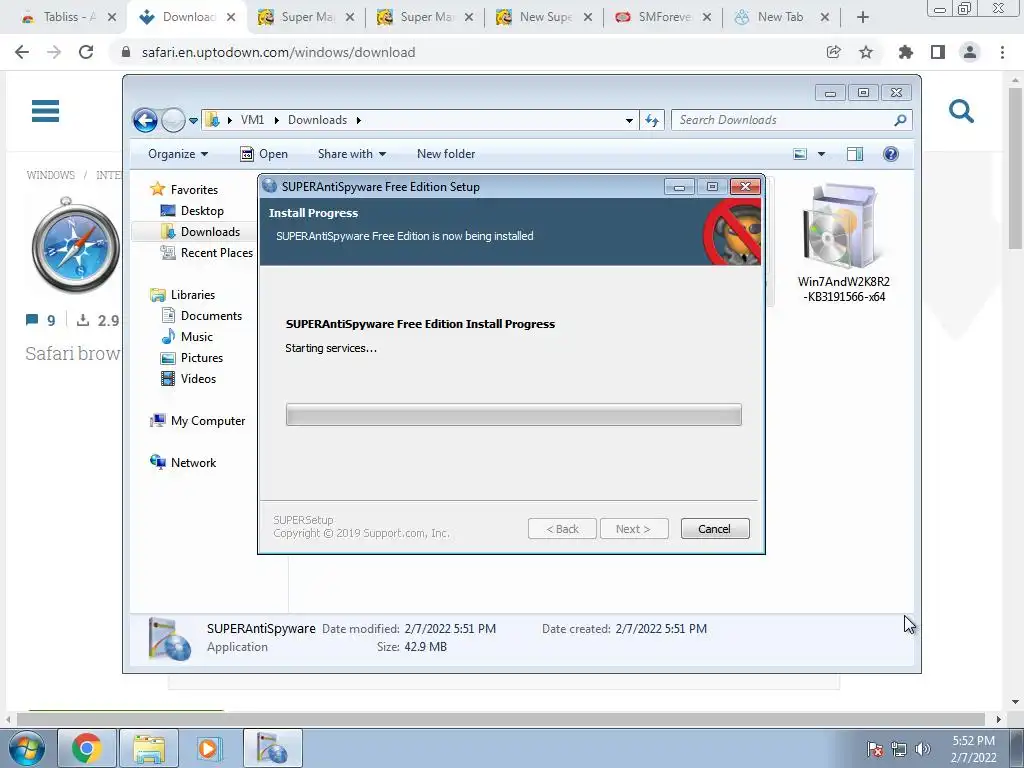The image size is (1024, 768).
Task: Switch to the SMForever browser tab
Action: point(663,18)
